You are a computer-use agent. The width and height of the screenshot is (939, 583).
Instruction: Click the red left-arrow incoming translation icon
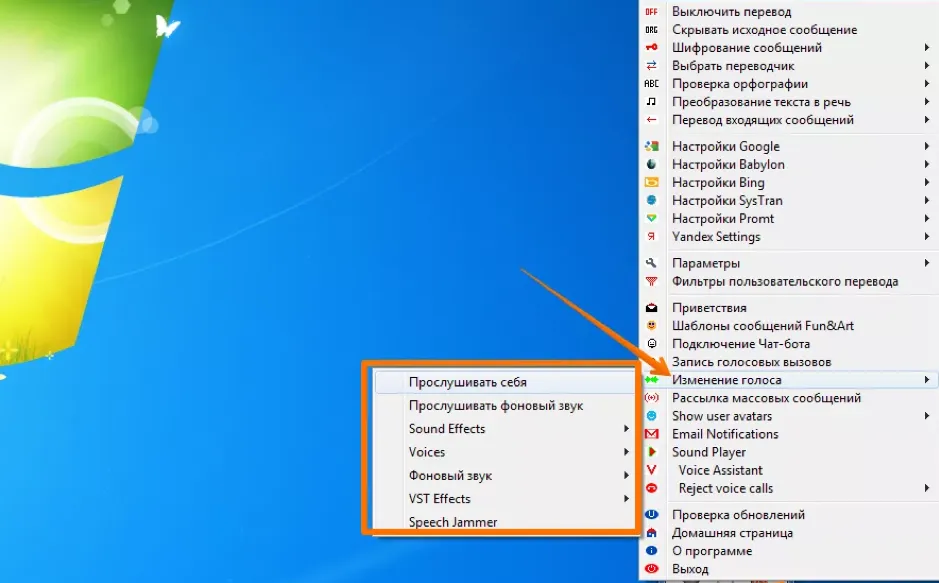[651, 120]
